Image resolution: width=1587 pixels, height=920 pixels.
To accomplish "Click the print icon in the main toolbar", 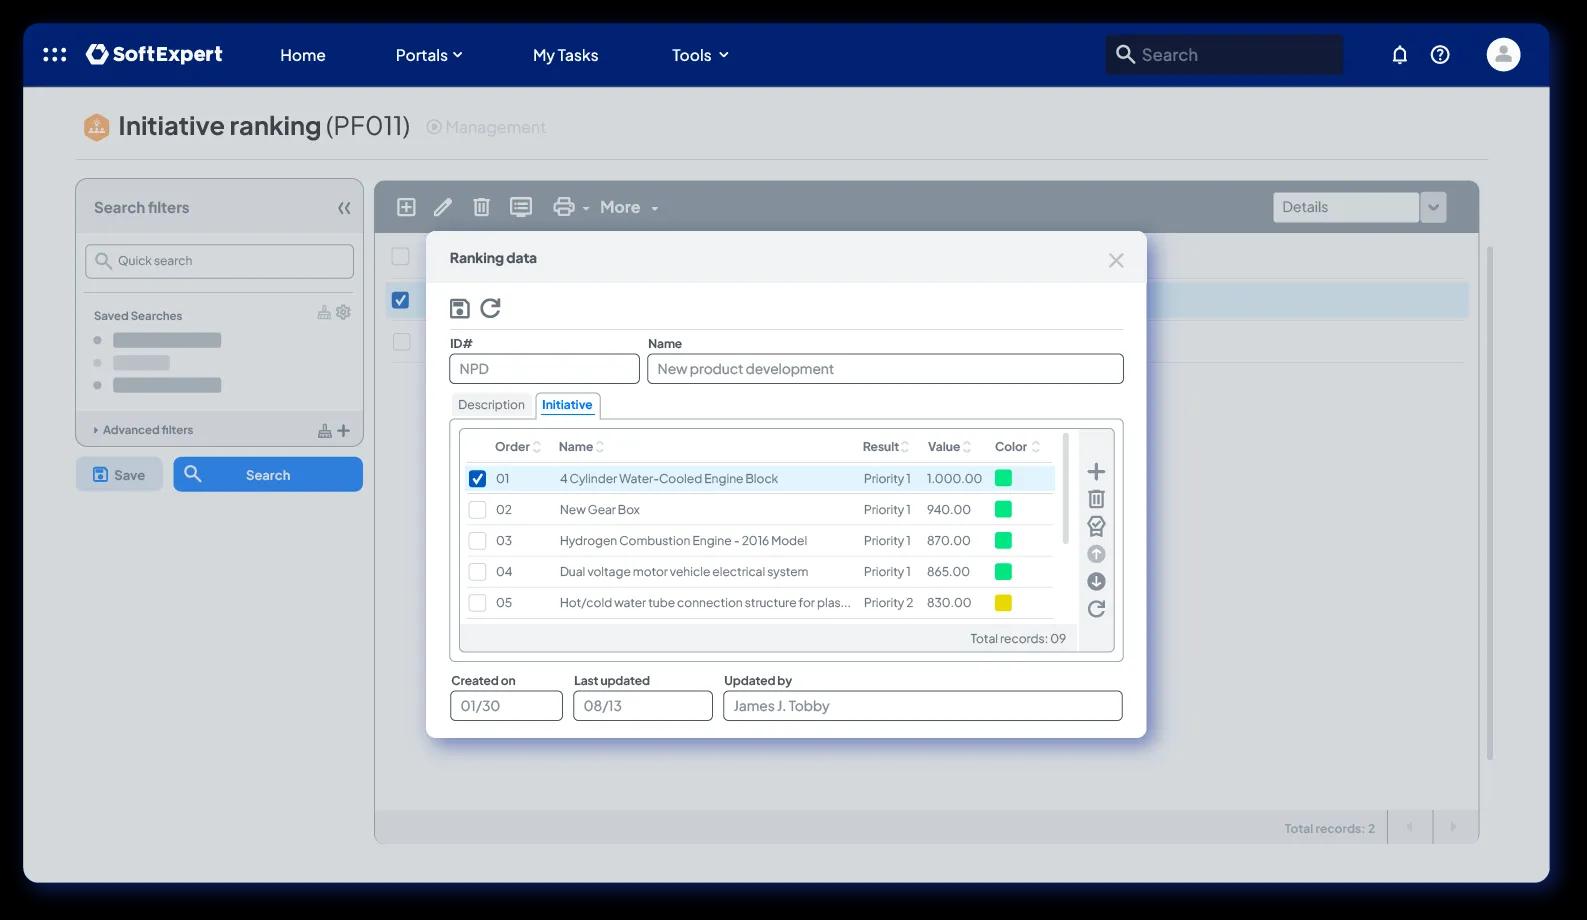I will (x=564, y=207).
